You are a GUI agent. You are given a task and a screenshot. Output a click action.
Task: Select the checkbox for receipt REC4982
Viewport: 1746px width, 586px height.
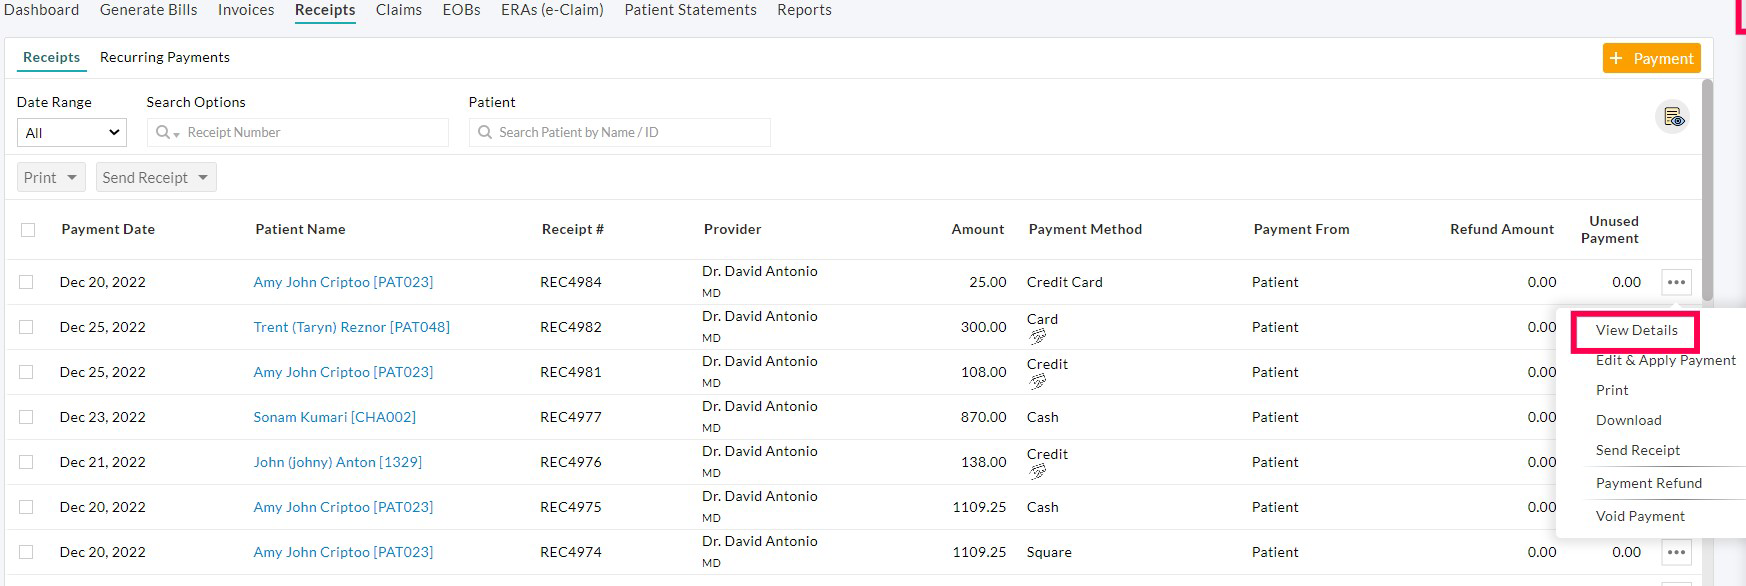coord(27,327)
